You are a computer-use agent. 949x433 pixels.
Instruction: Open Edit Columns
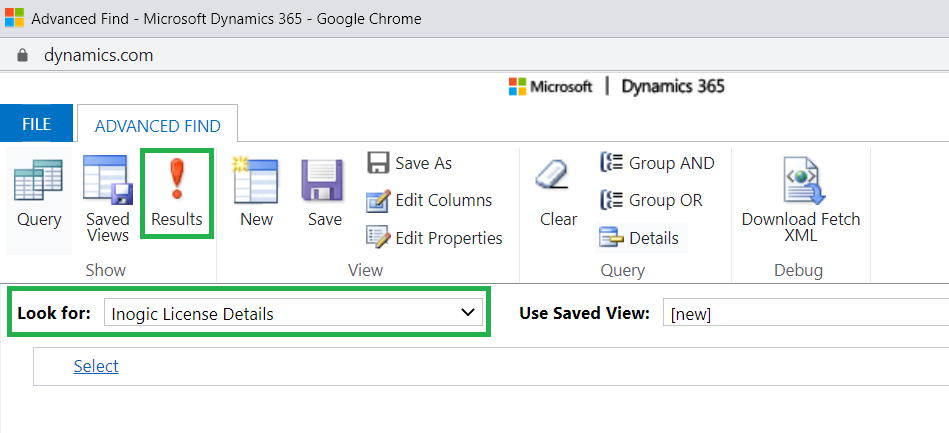coord(430,200)
